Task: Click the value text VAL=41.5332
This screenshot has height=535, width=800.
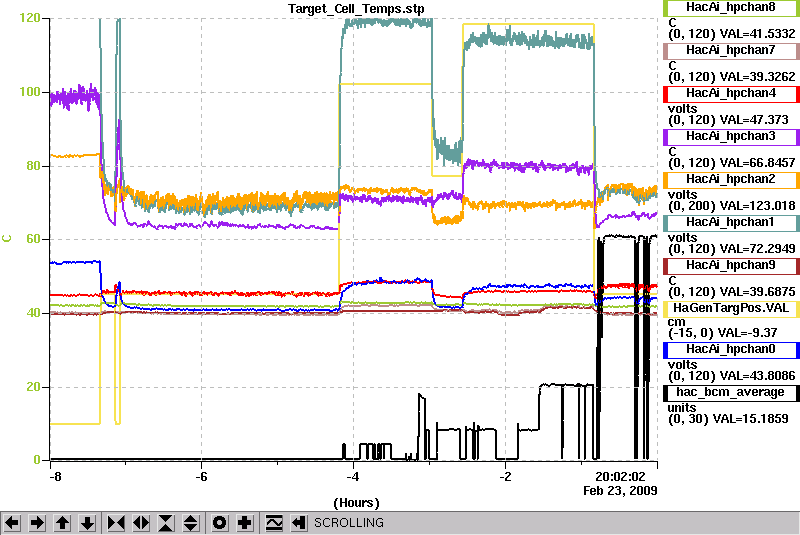Action: [757, 34]
